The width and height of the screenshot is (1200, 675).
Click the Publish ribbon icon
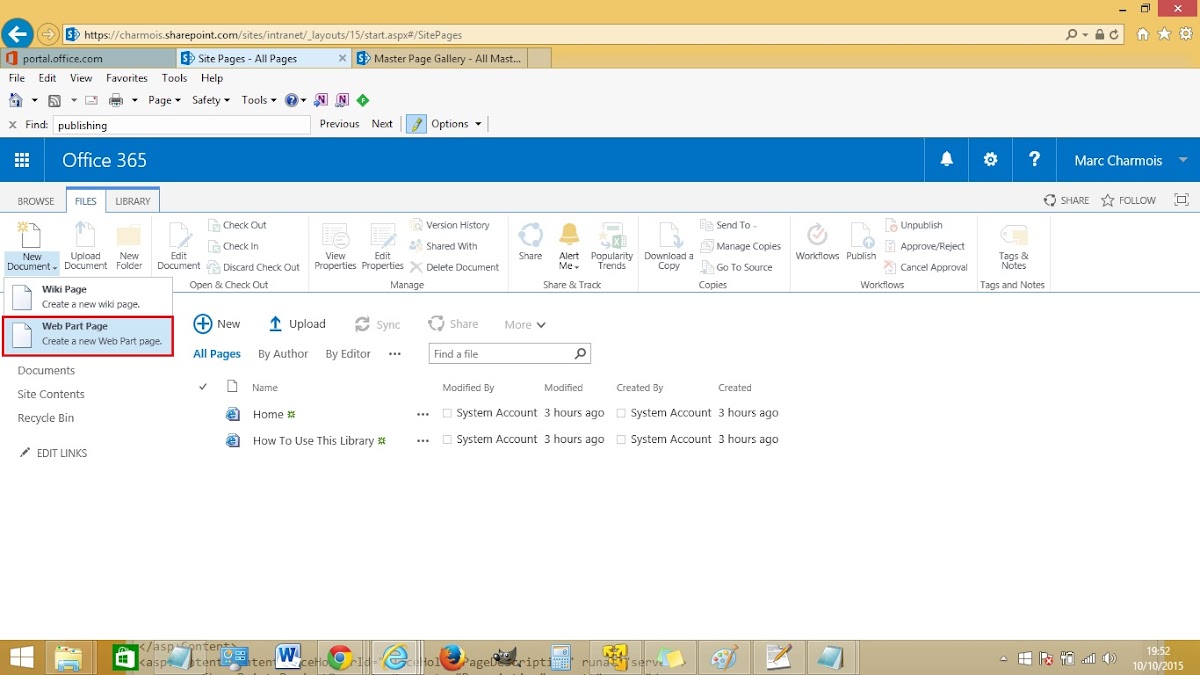(x=861, y=243)
